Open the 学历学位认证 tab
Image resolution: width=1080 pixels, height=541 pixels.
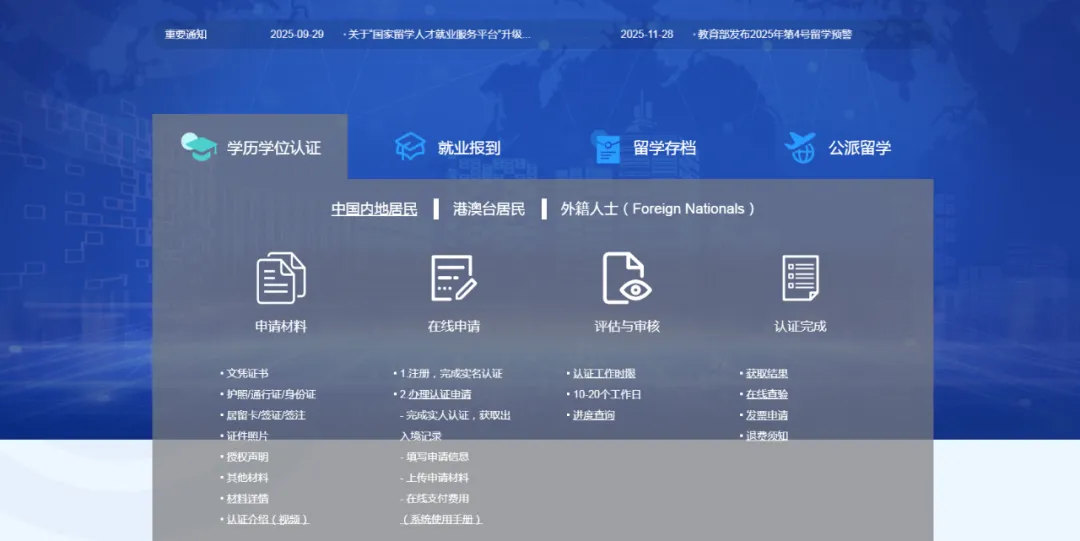[250, 147]
